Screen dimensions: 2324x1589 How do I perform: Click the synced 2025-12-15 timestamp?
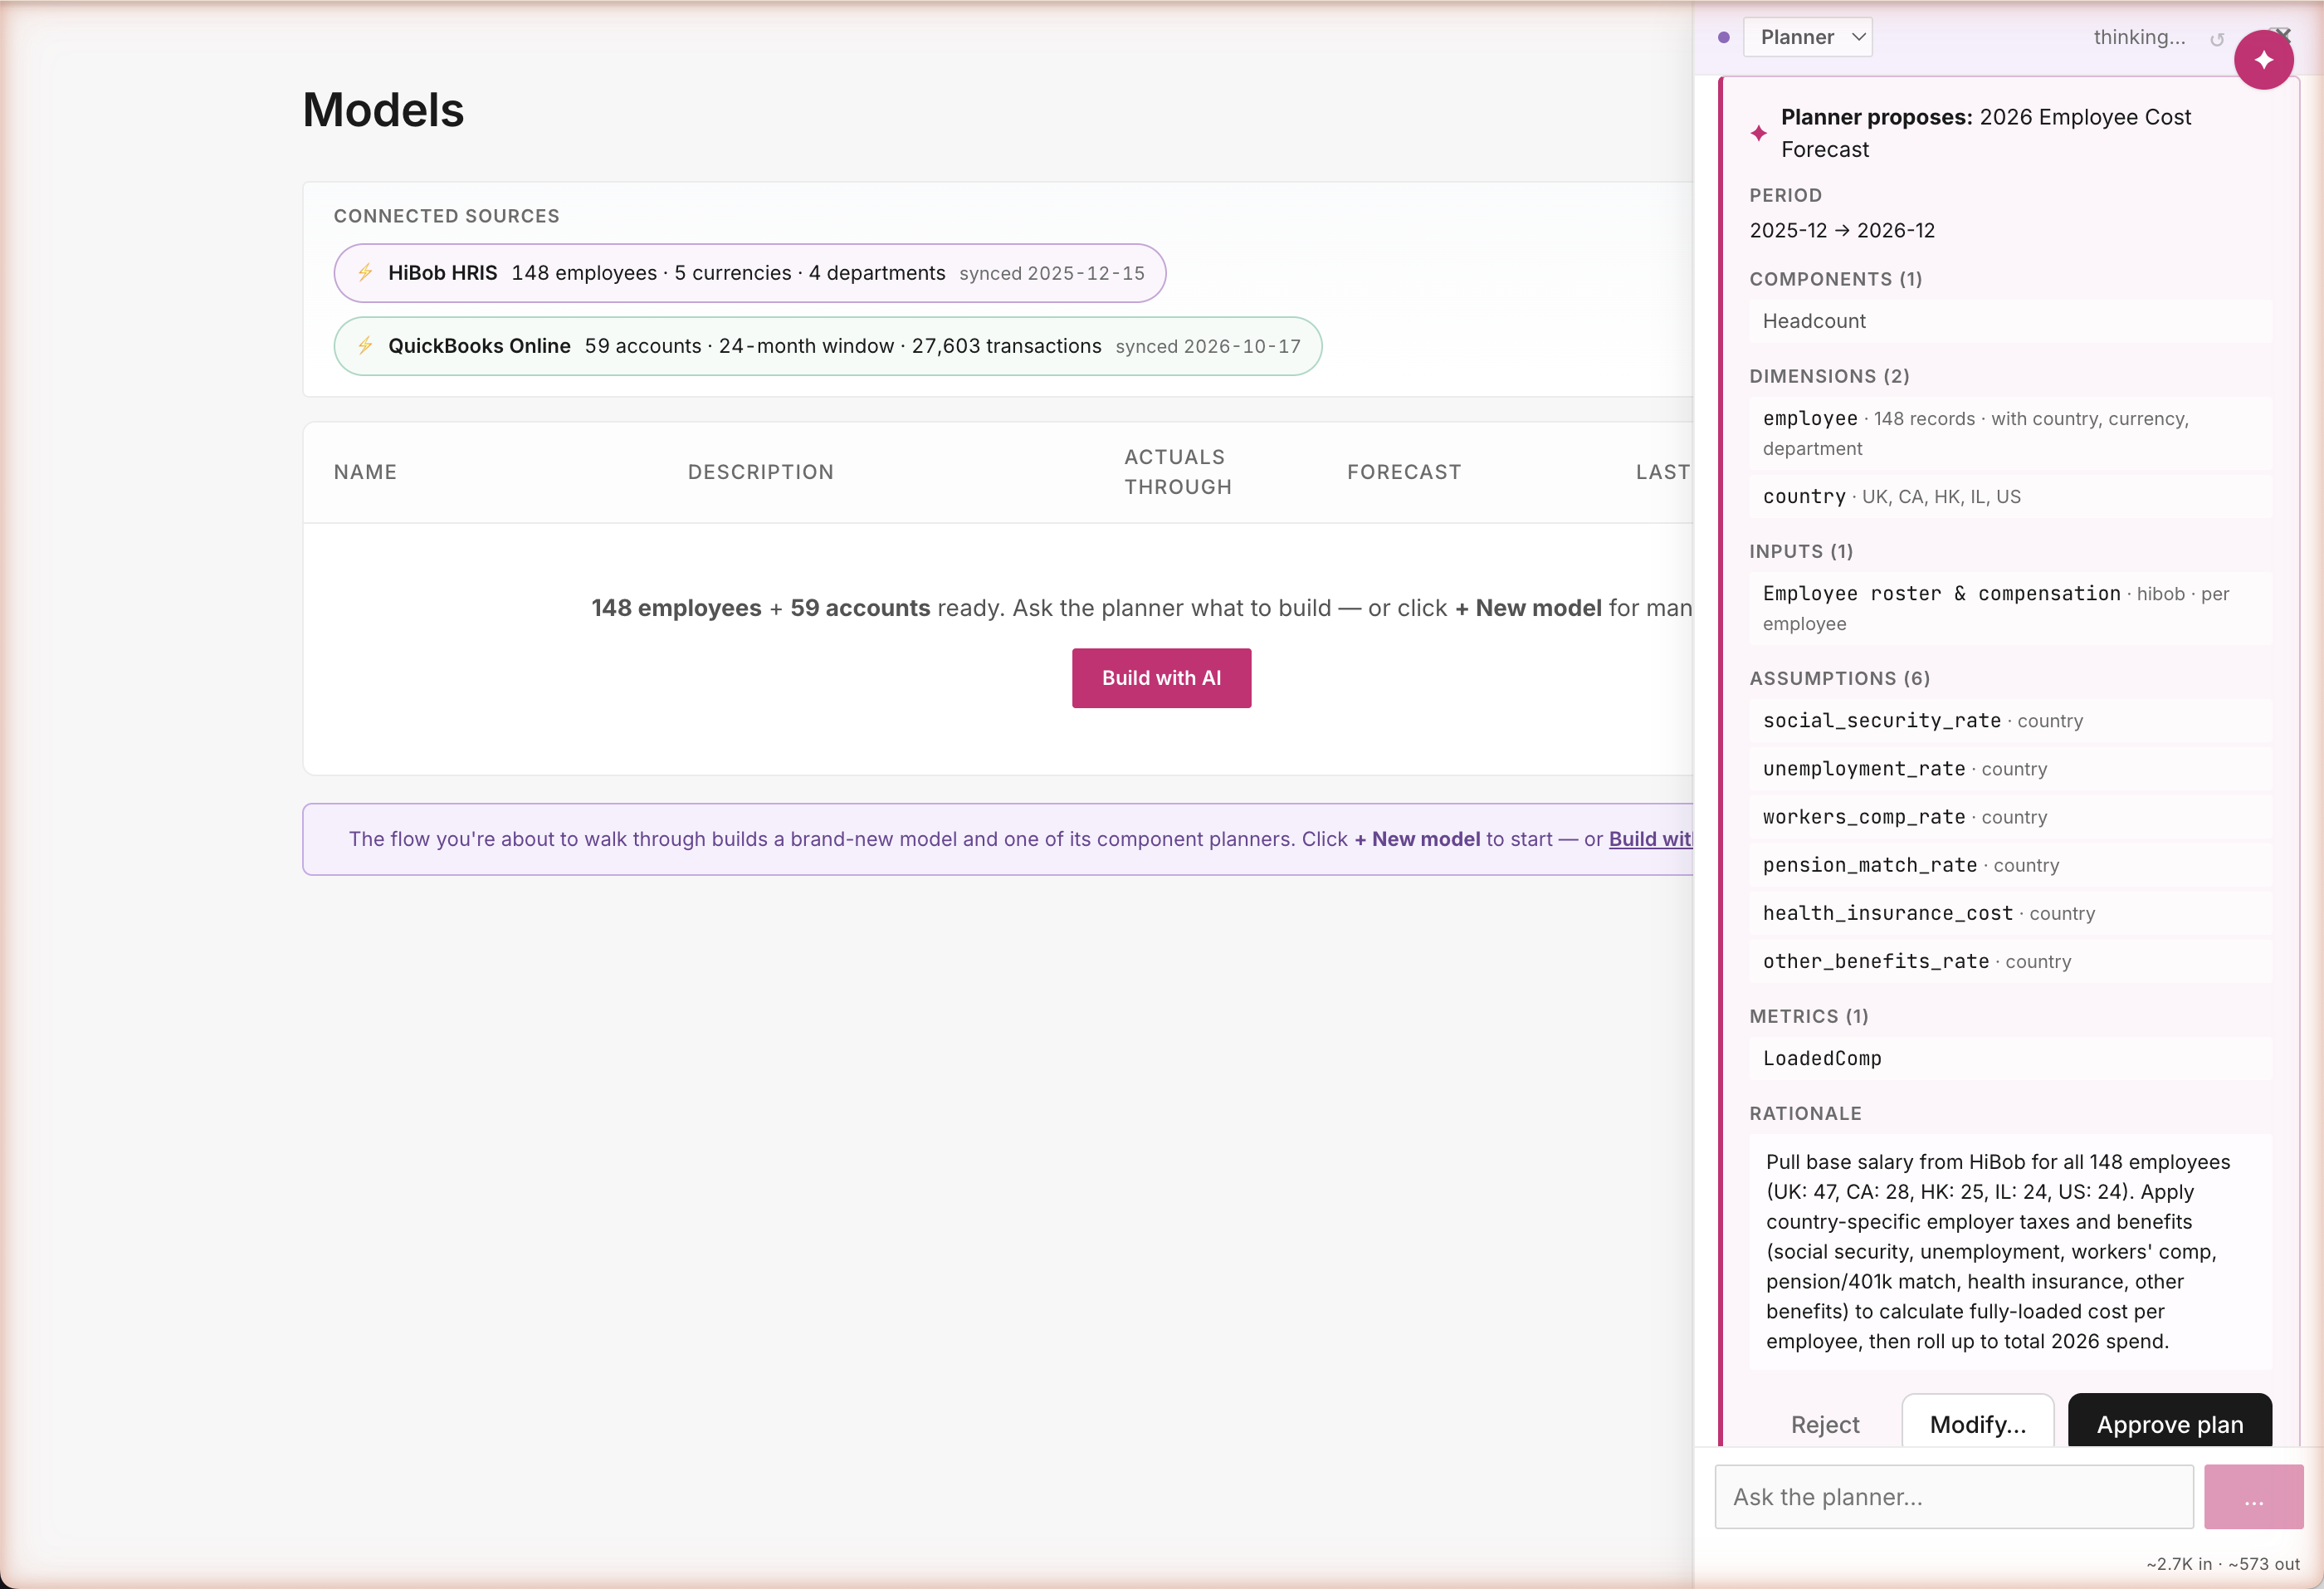coord(1051,272)
